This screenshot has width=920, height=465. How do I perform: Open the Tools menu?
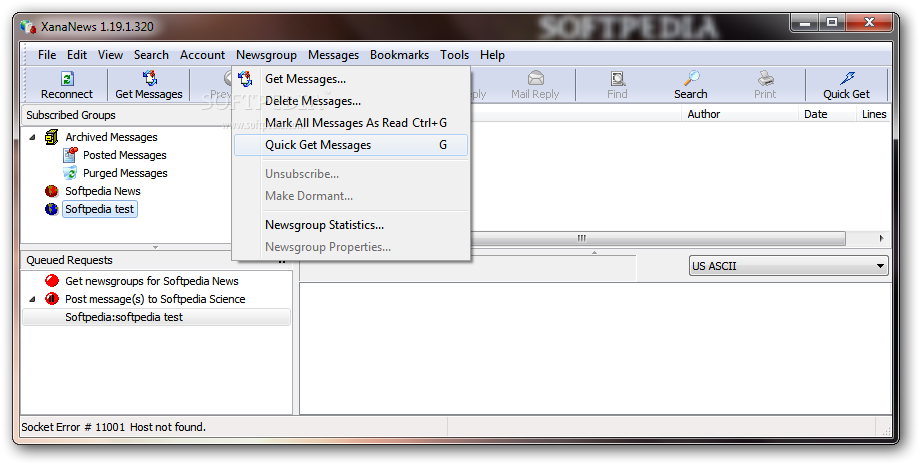tap(455, 55)
